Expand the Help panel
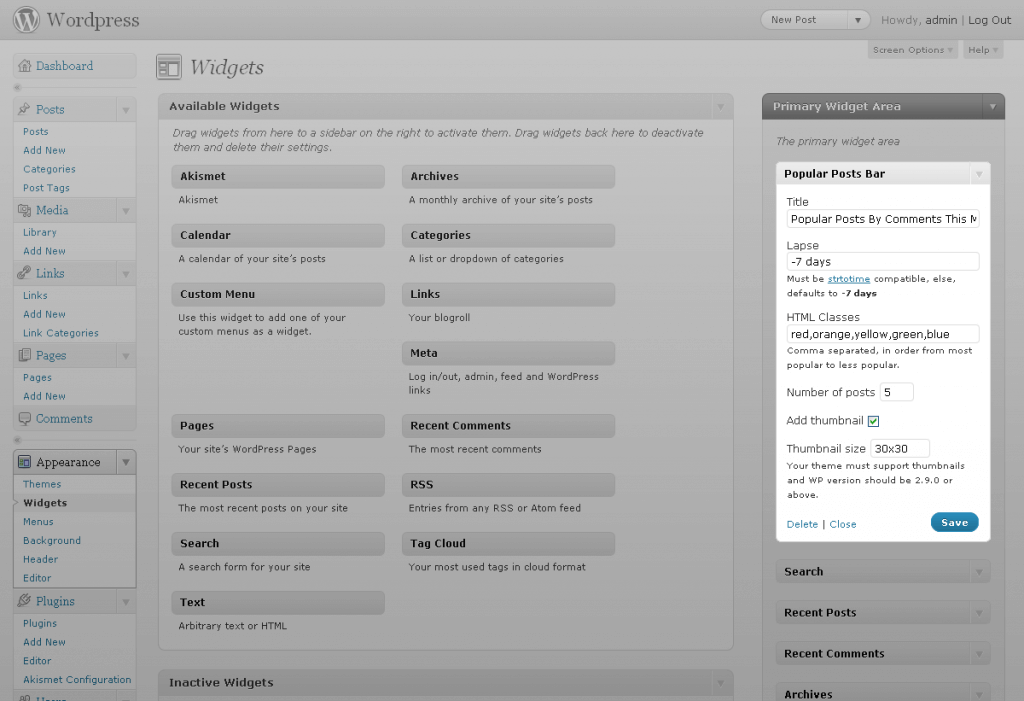Image resolution: width=1024 pixels, height=701 pixels. [982, 50]
